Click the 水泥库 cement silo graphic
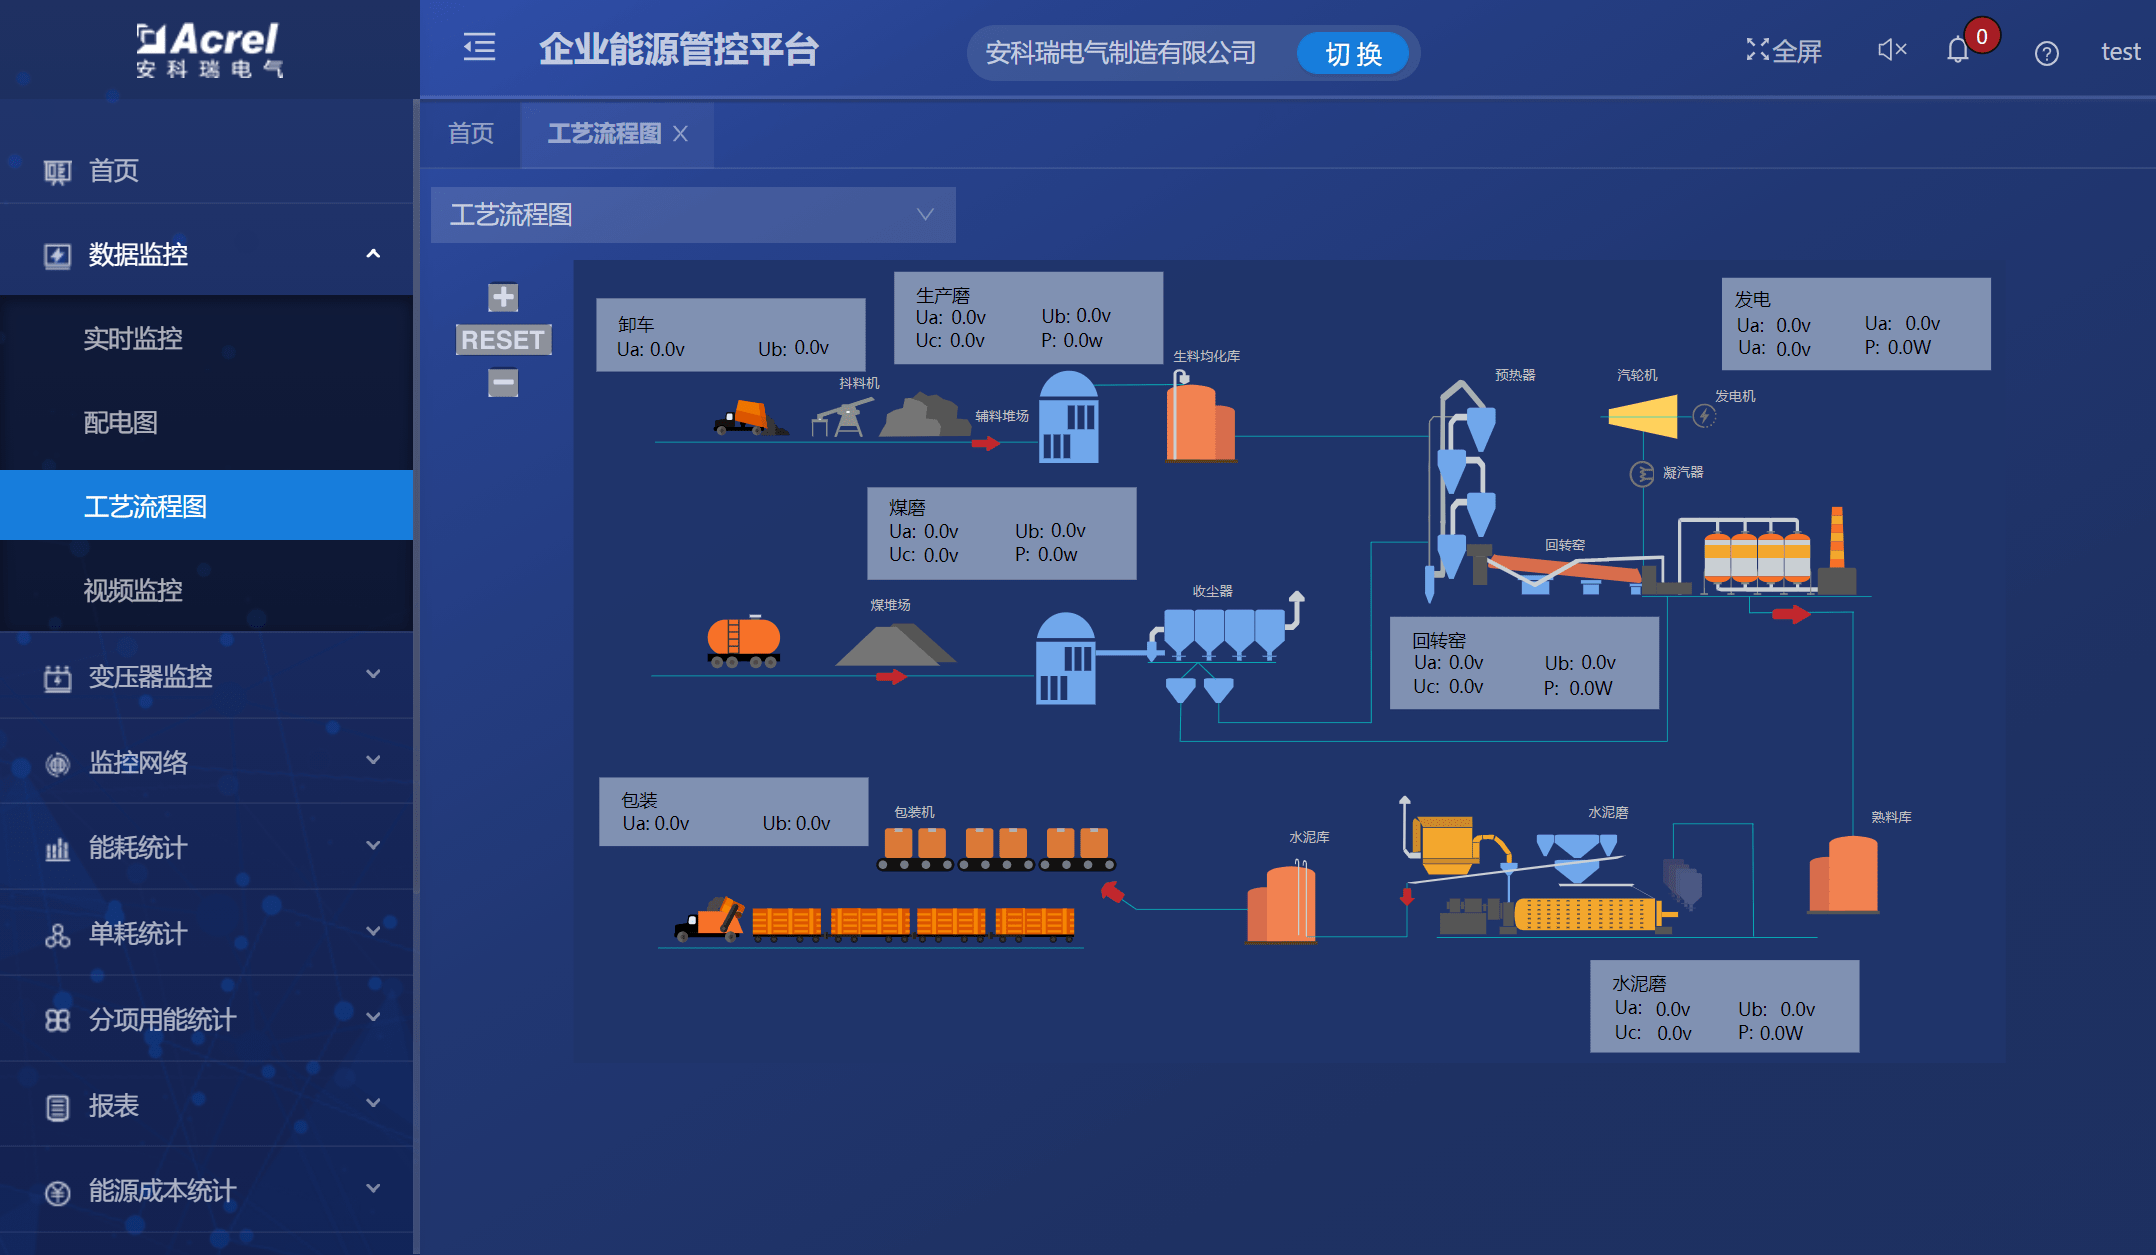Screen dimensions: 2156x1255 (x=1281, y=904)
